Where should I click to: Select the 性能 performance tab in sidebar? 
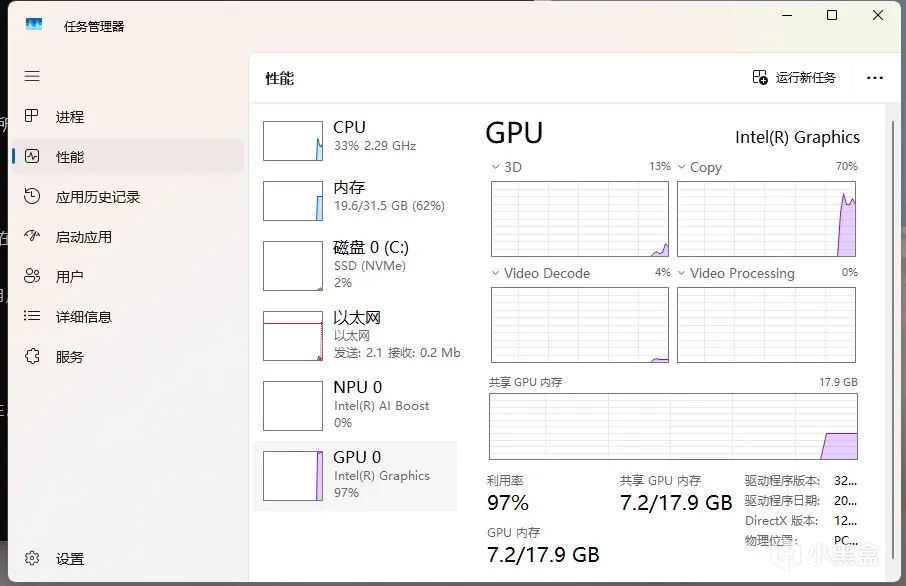pos(70,157)
